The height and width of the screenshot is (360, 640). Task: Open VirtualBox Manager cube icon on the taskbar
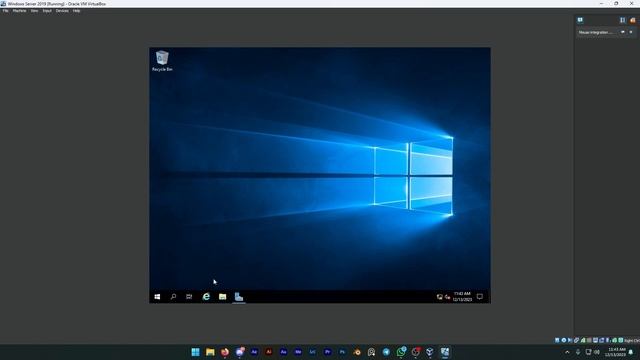pos(430,352)
